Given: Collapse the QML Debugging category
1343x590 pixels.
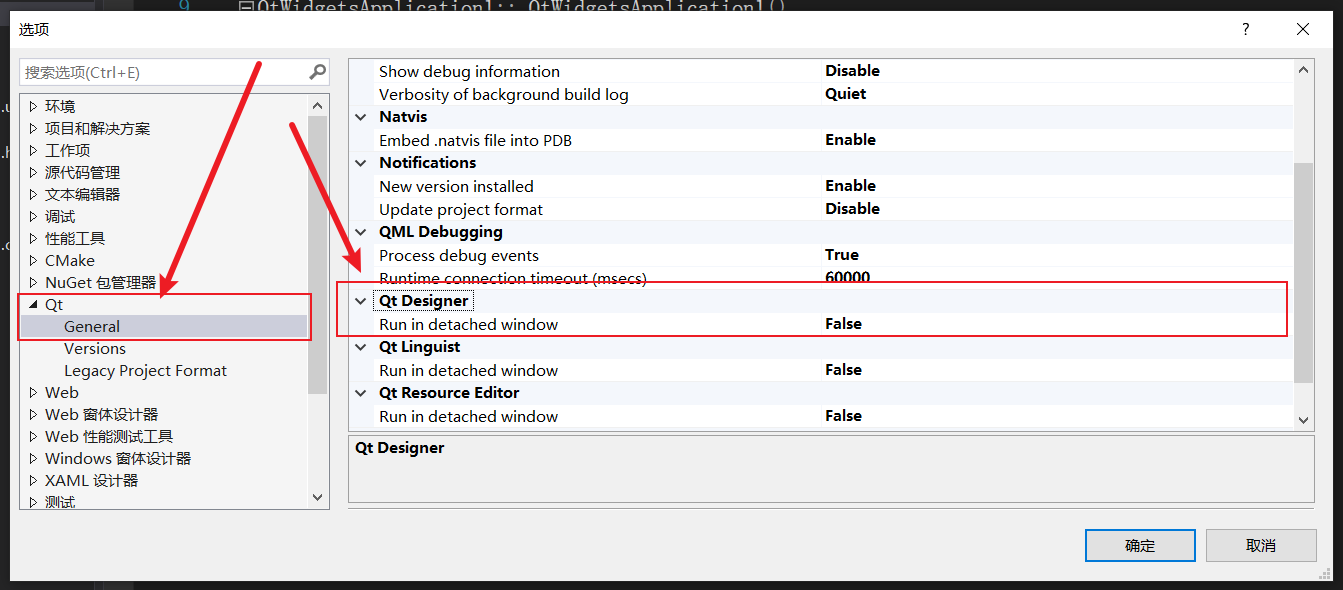Looking at the screenshot, I should 361,232.
